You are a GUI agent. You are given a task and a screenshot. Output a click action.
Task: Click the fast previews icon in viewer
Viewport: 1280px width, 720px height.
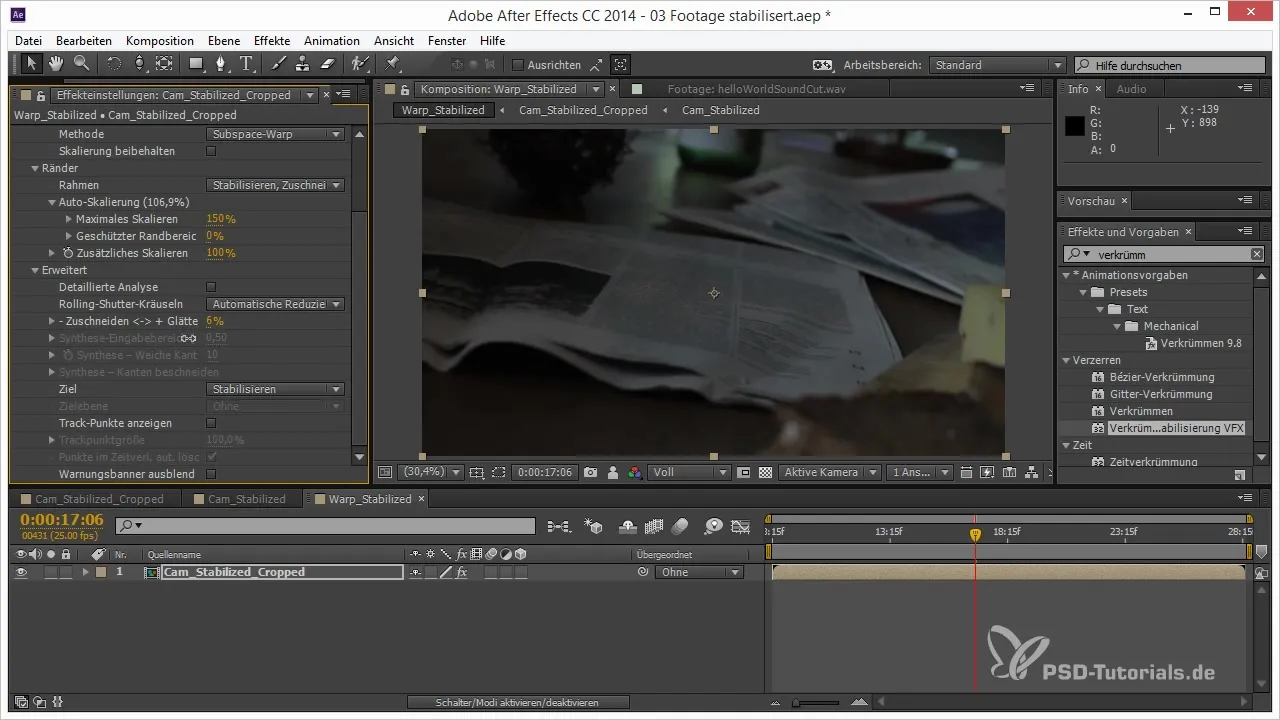coord(987,472)
